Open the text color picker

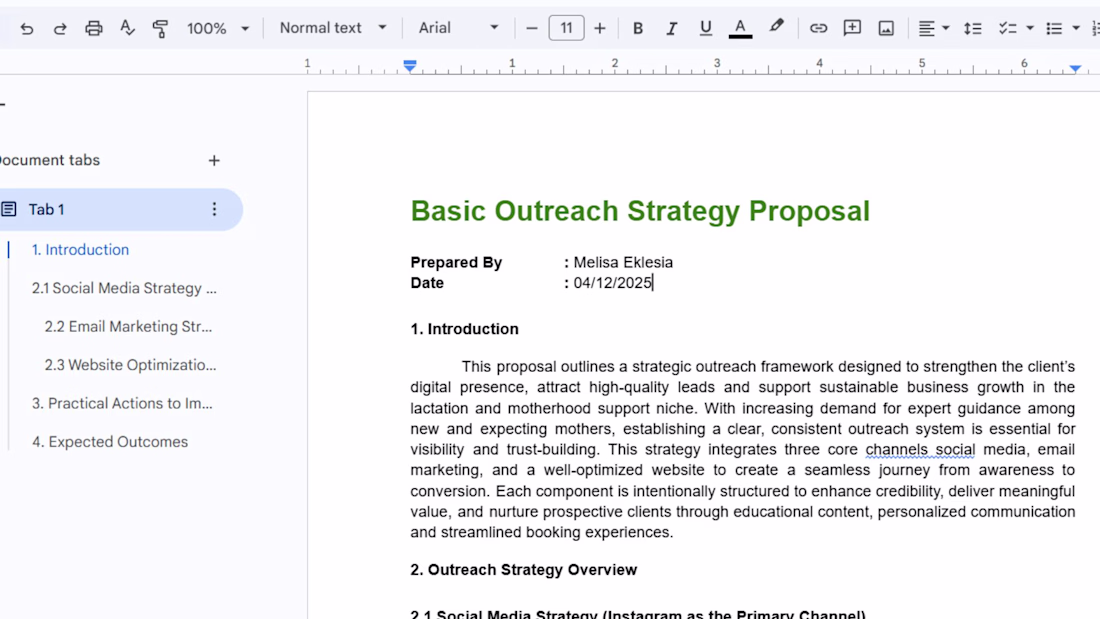740,28
